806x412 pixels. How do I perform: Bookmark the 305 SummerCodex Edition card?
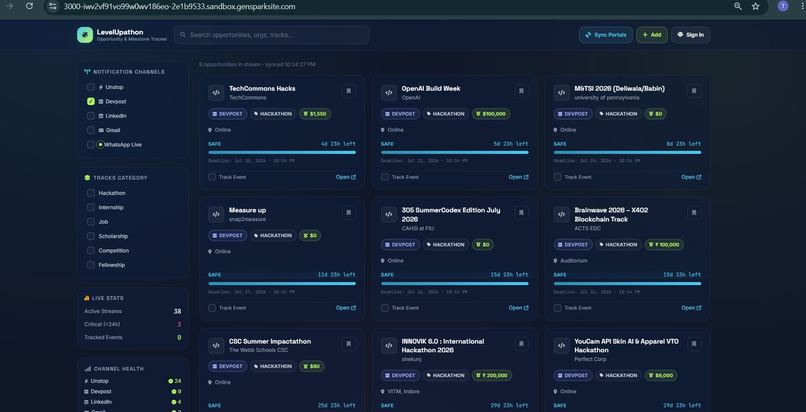point(521,213)
